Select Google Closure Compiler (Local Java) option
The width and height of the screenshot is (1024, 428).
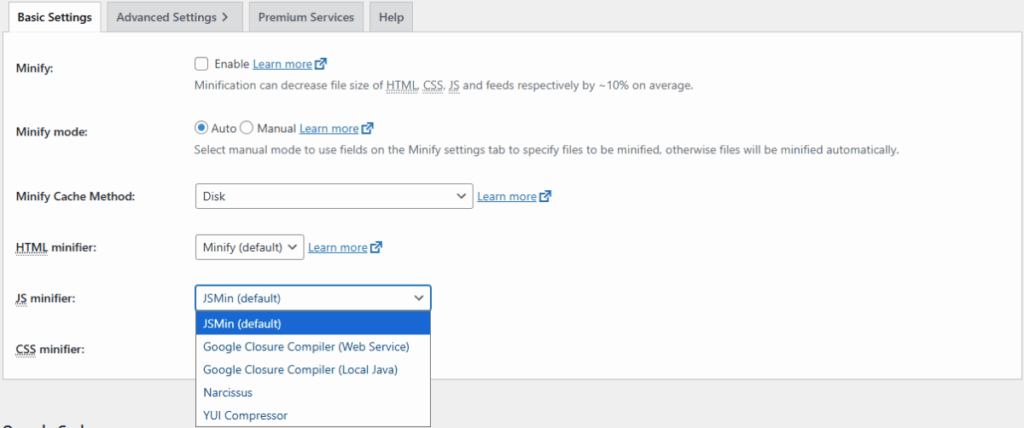(300, 370)
